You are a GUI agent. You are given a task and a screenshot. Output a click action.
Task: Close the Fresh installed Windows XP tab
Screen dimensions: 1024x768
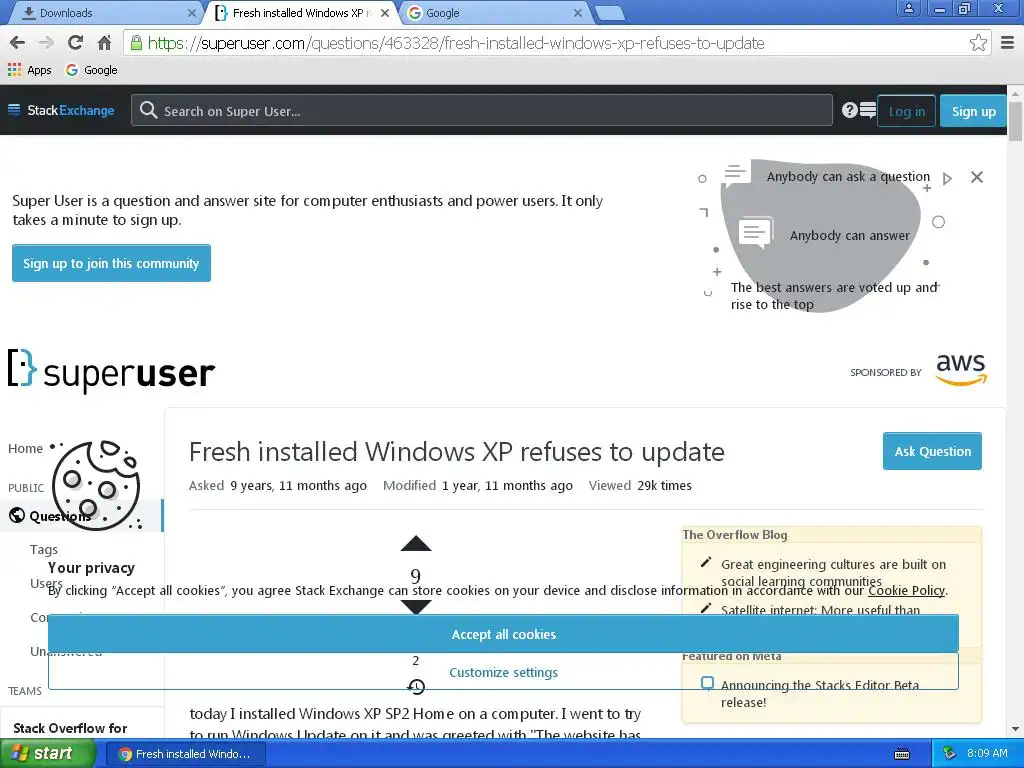click(x=385, y=12)
